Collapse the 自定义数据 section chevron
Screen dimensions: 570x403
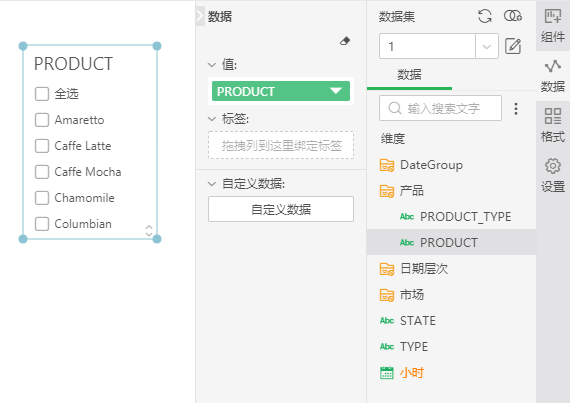click(212, 184)
